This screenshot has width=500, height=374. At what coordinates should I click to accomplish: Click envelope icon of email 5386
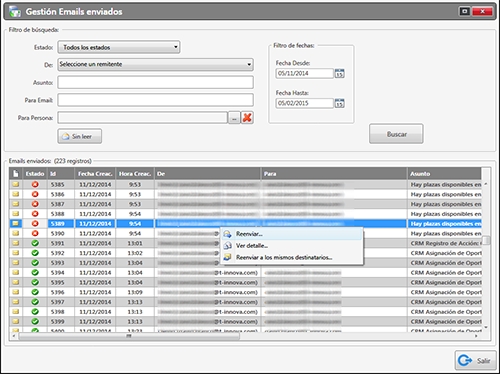16,194
